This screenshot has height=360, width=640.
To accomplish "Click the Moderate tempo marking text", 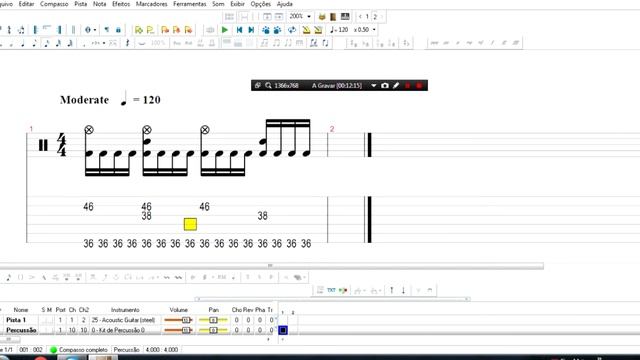I will pos(84,100).
